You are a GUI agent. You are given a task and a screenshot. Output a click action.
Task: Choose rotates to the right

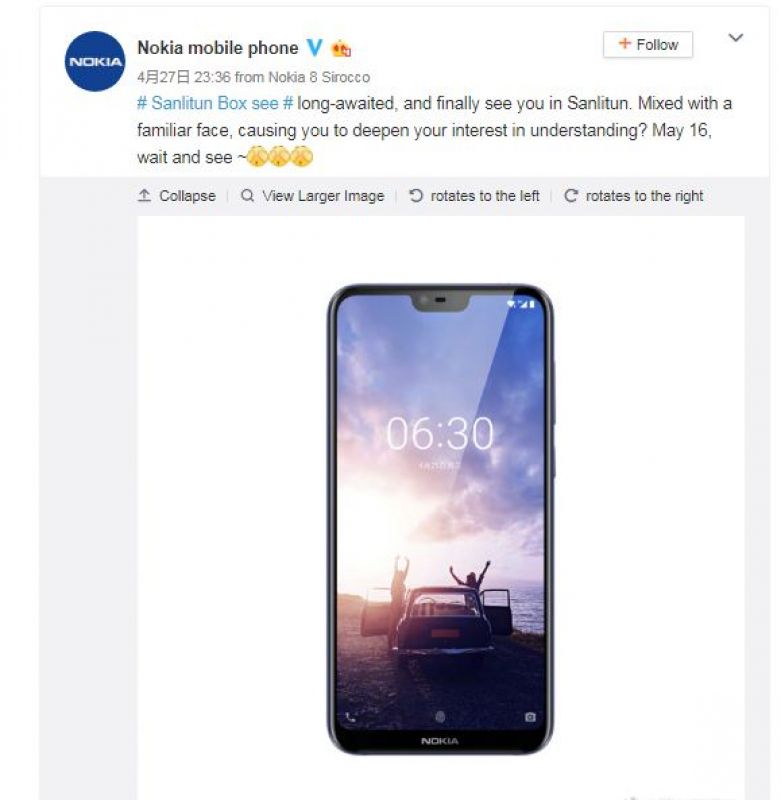click(x=644, y=196)
